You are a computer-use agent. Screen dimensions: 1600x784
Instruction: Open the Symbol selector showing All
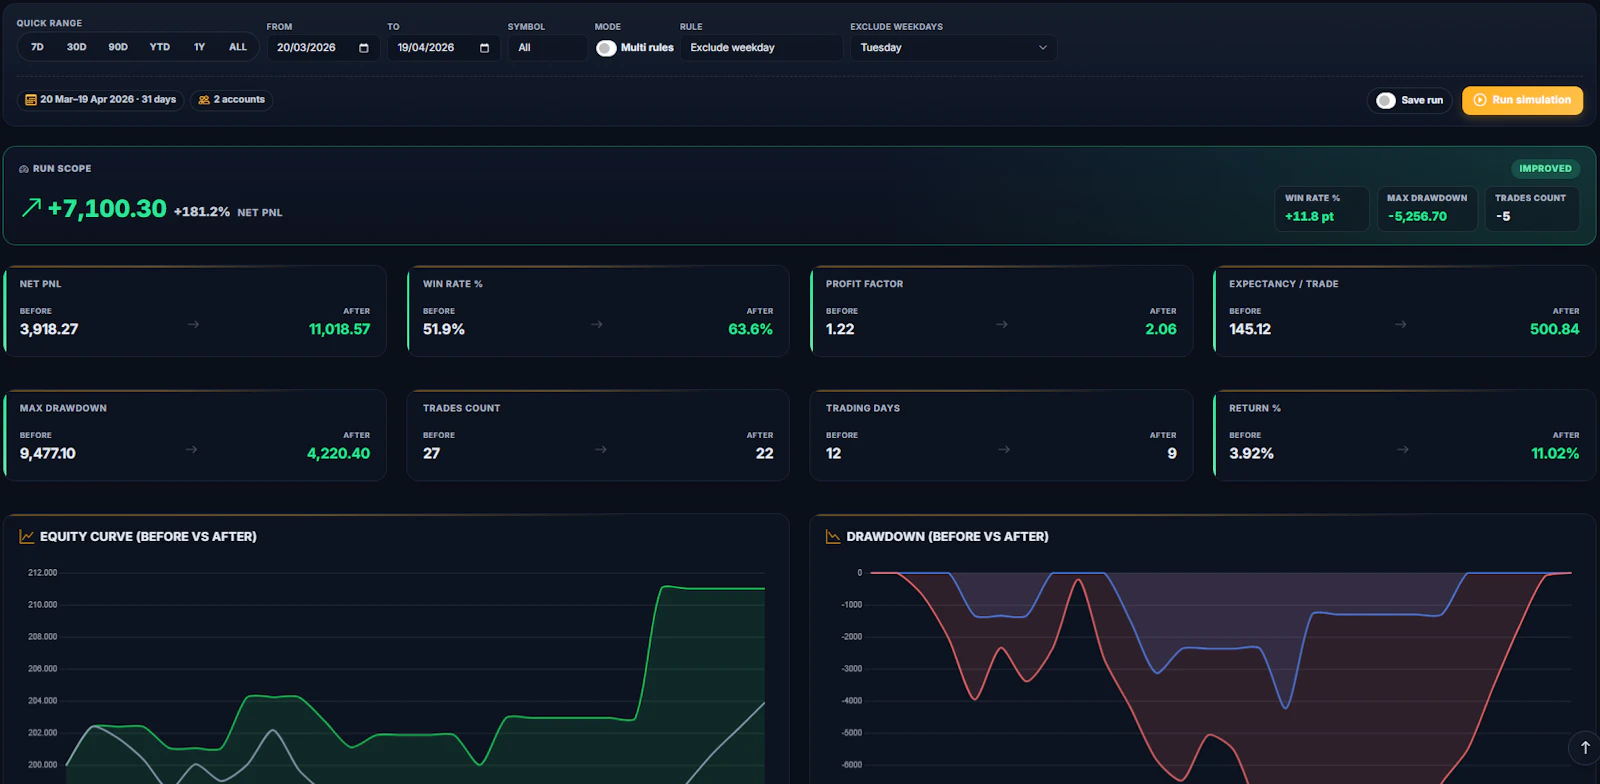(547, 48)
